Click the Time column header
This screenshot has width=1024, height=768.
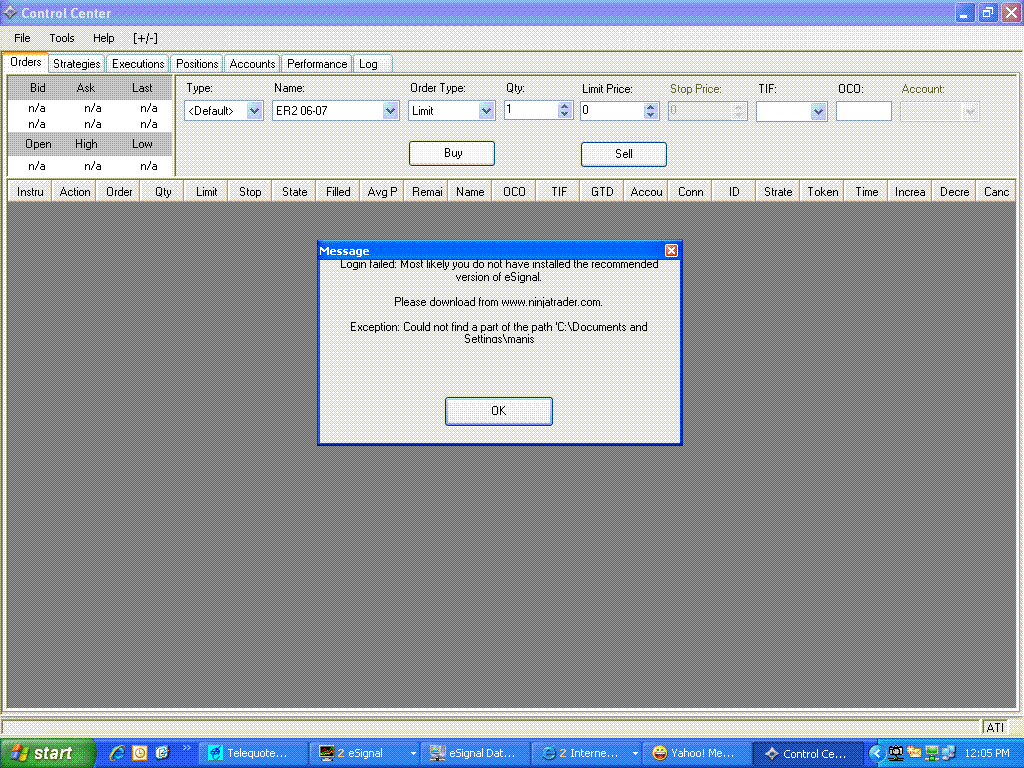coord(867,192)
